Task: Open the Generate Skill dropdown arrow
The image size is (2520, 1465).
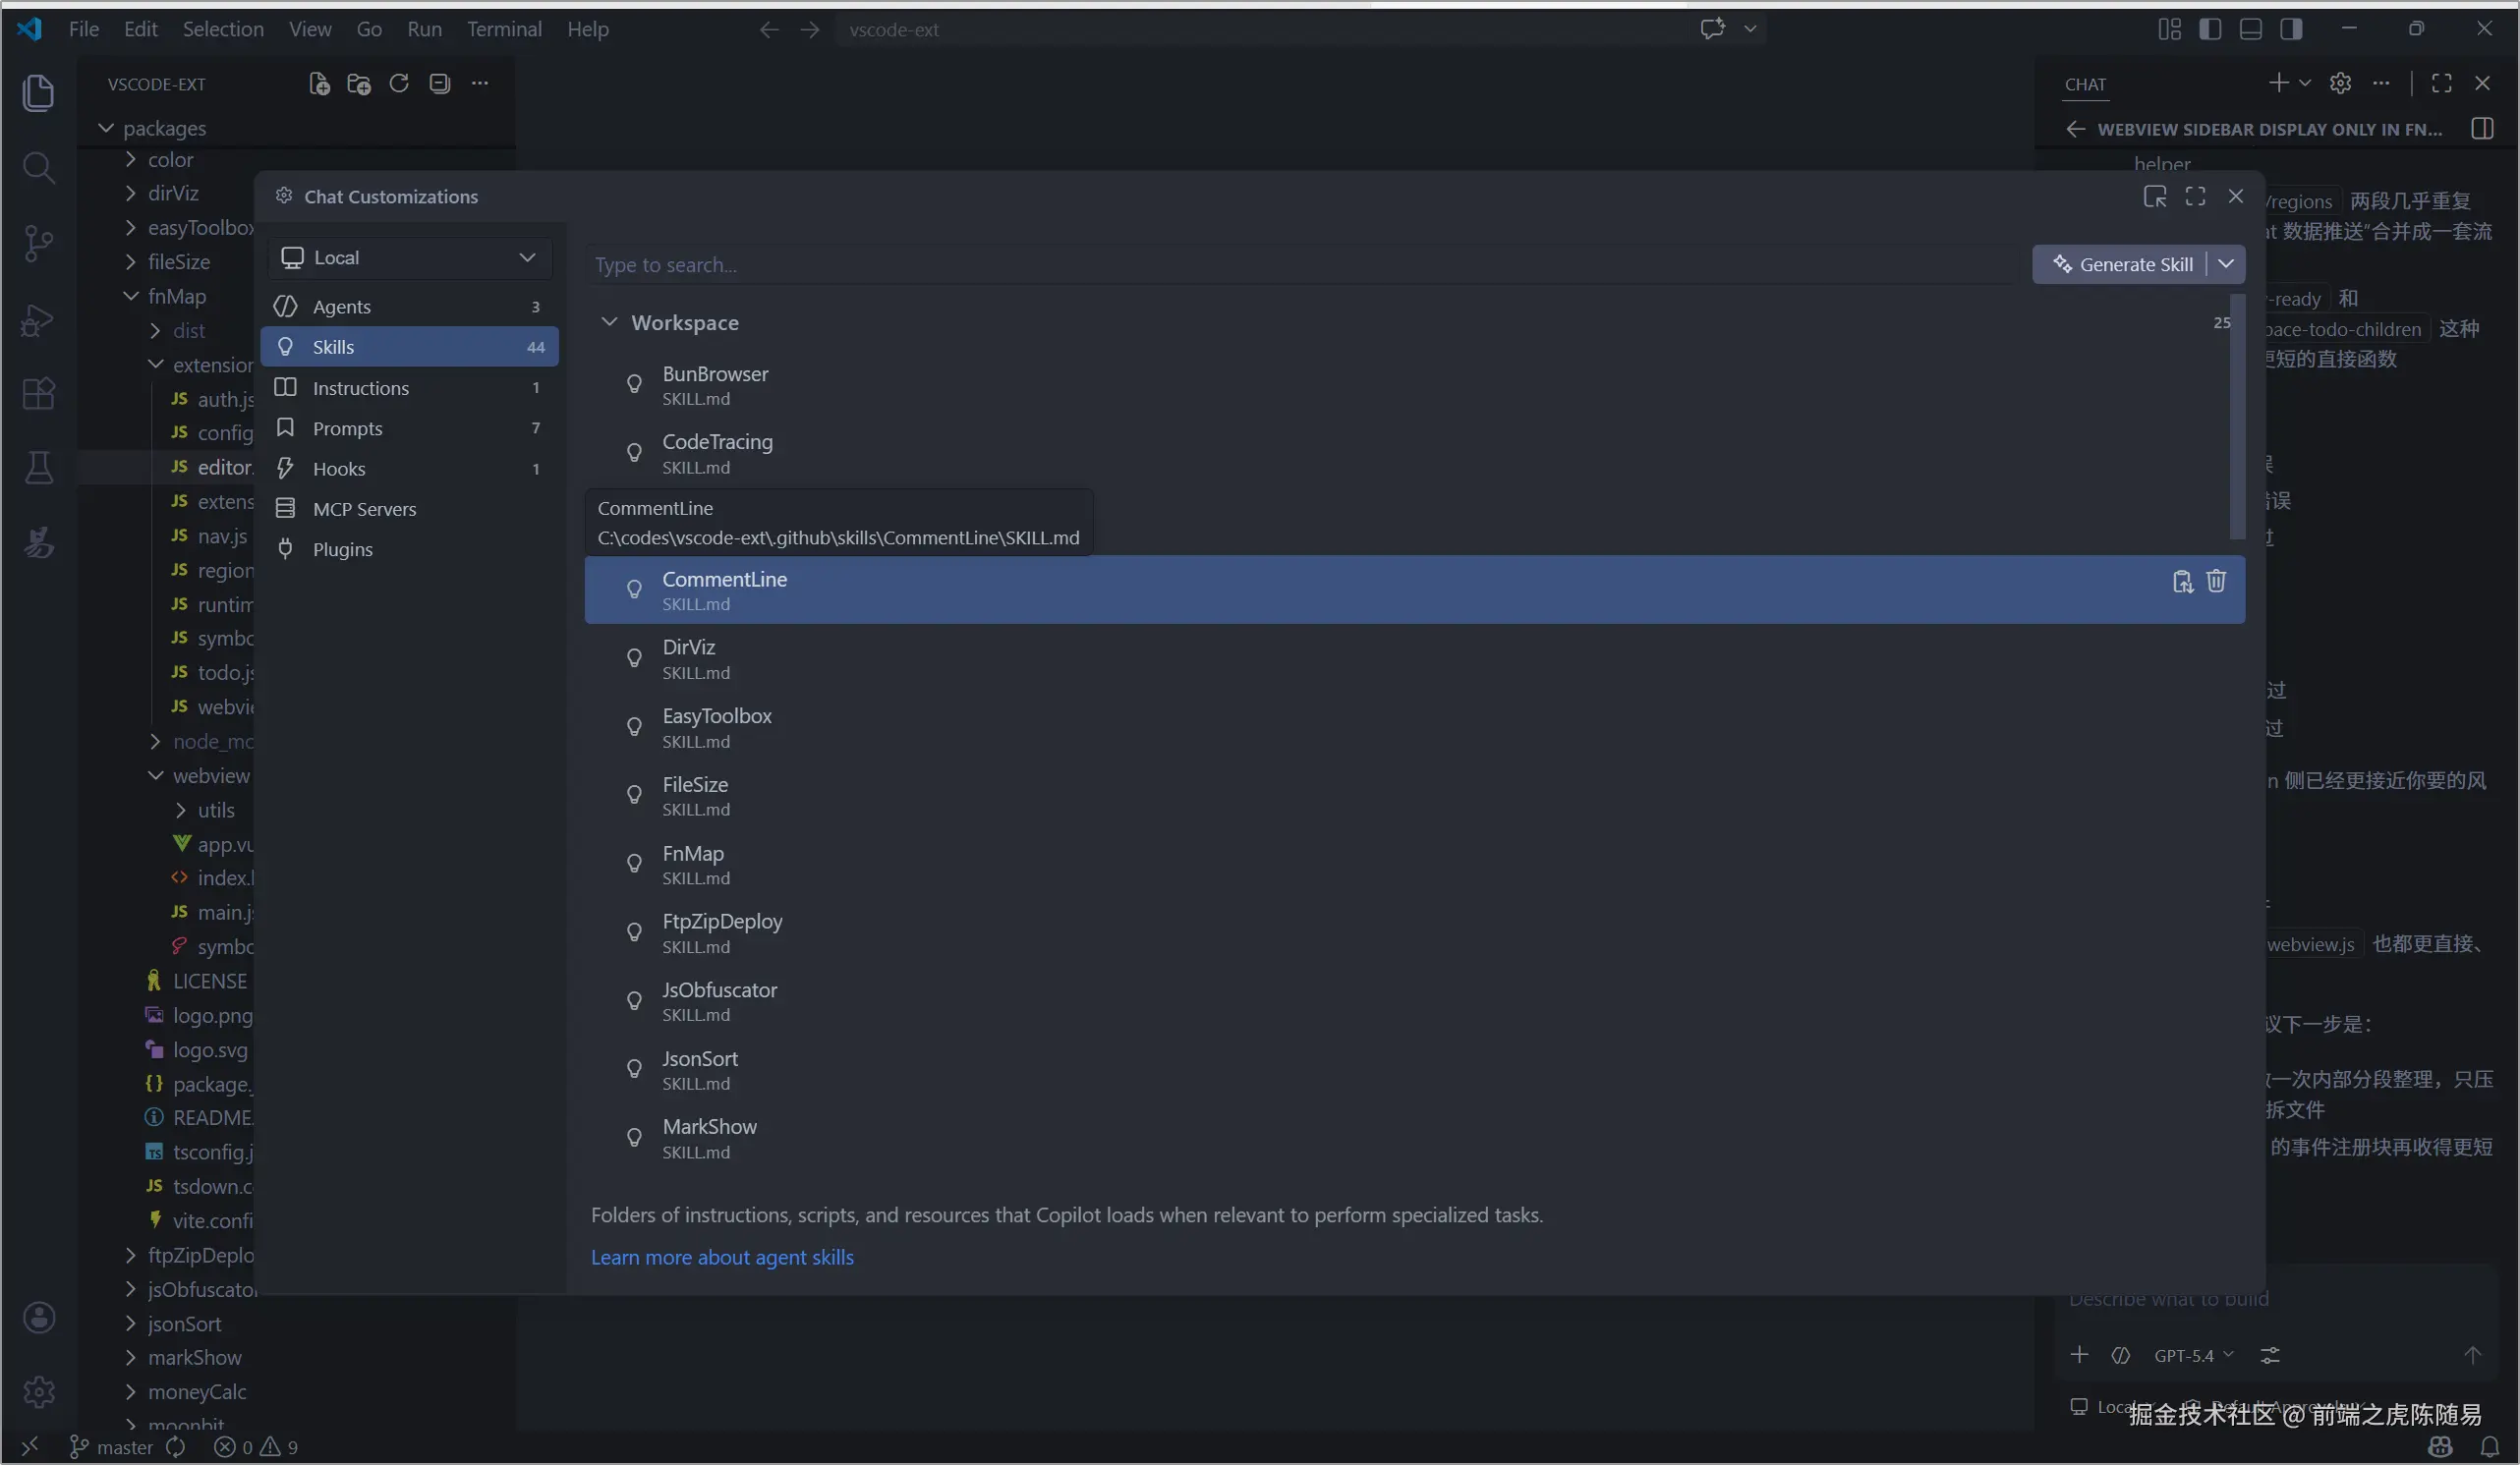Action: (x=2226, y=264)
